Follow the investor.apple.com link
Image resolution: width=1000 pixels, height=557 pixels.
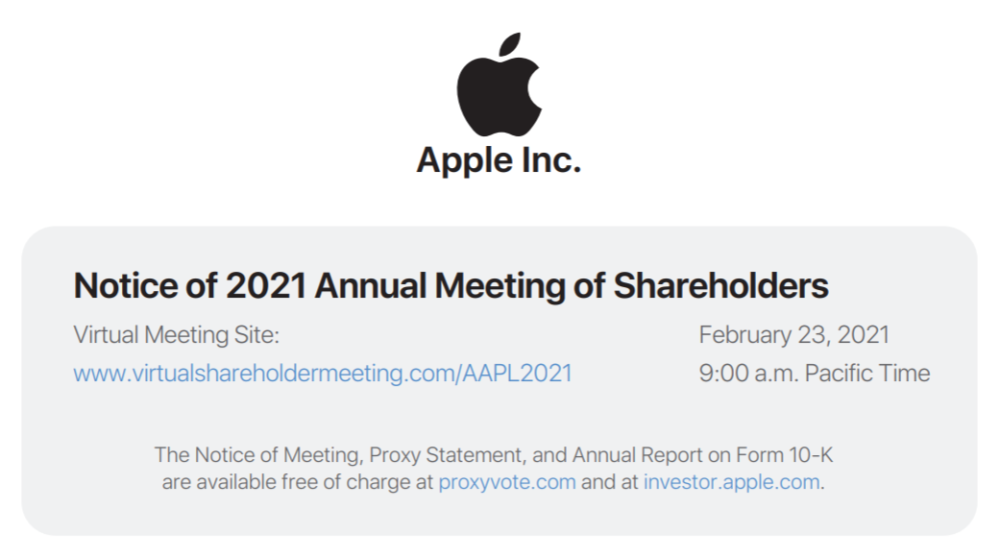[x=732, y=482]
